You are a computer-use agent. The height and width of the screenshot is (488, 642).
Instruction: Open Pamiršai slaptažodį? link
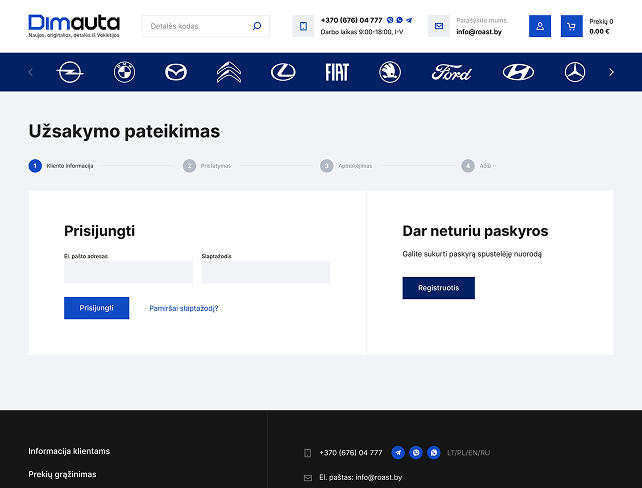[184, 308]
